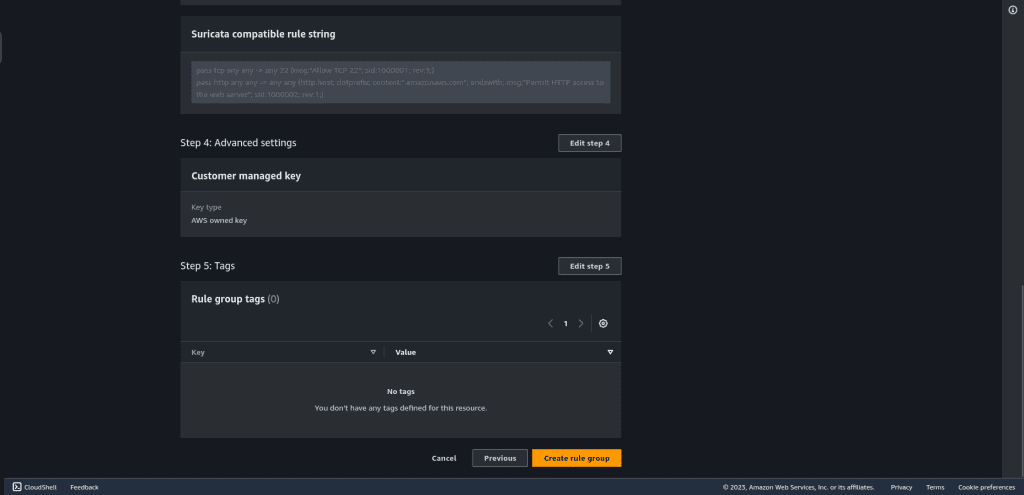Click the Suricata rule string text box

[x=401, y=82]
